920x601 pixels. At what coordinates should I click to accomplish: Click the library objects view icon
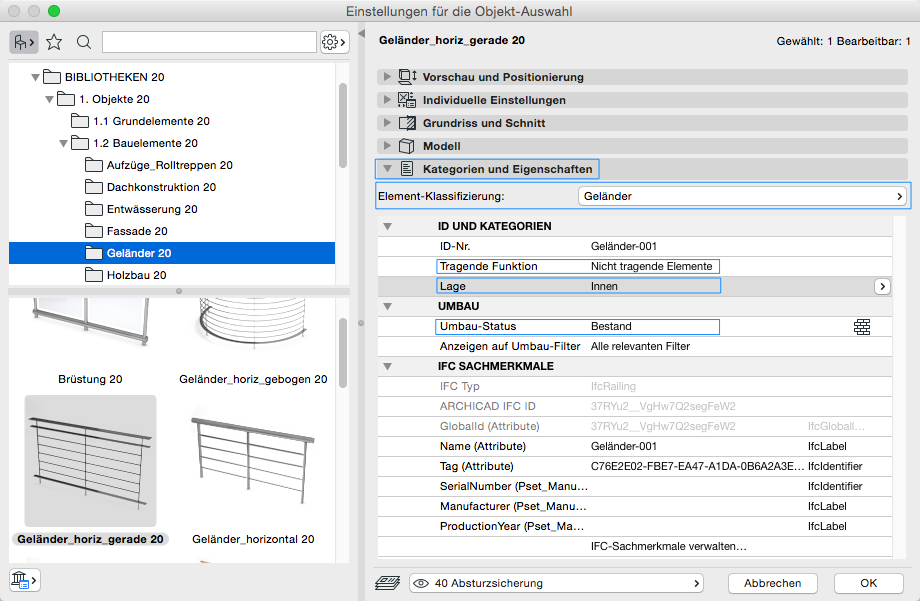(x=23, y=42)
